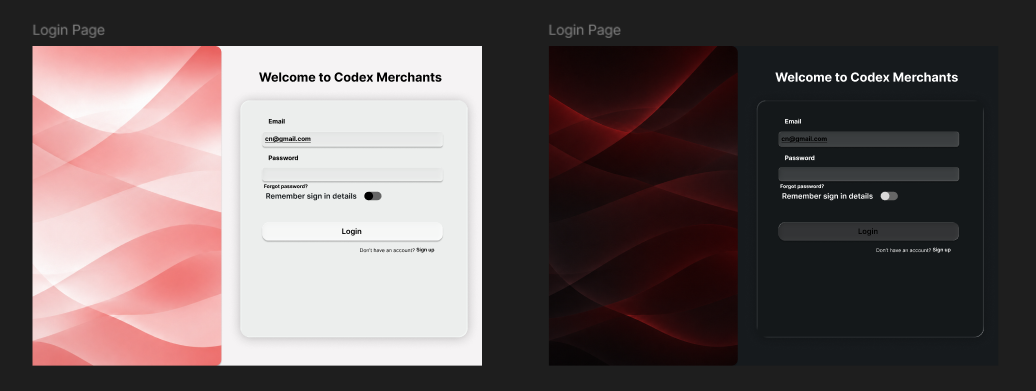This screenshot has height=391, width=1036.
Task: Focus the Password field in light mockup
Action: pos(352,174)
